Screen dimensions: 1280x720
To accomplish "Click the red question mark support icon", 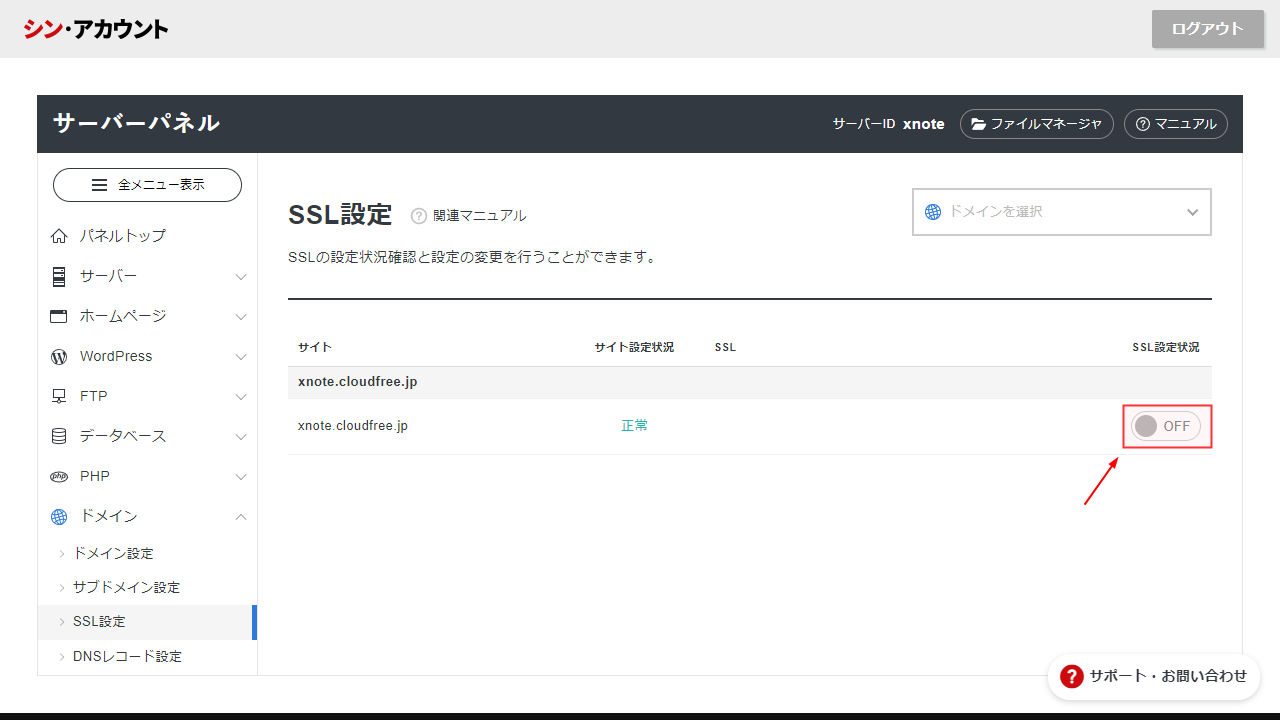I will coord(1072,677).
